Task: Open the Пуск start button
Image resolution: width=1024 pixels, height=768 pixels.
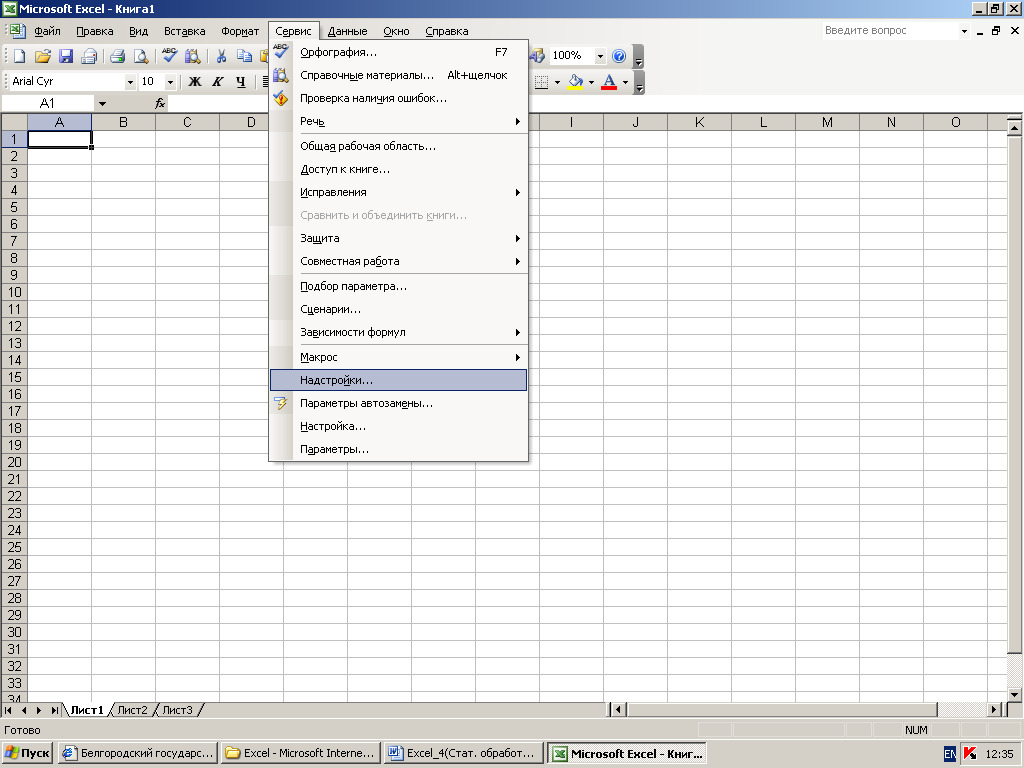Action: click(x=27, y=753)
